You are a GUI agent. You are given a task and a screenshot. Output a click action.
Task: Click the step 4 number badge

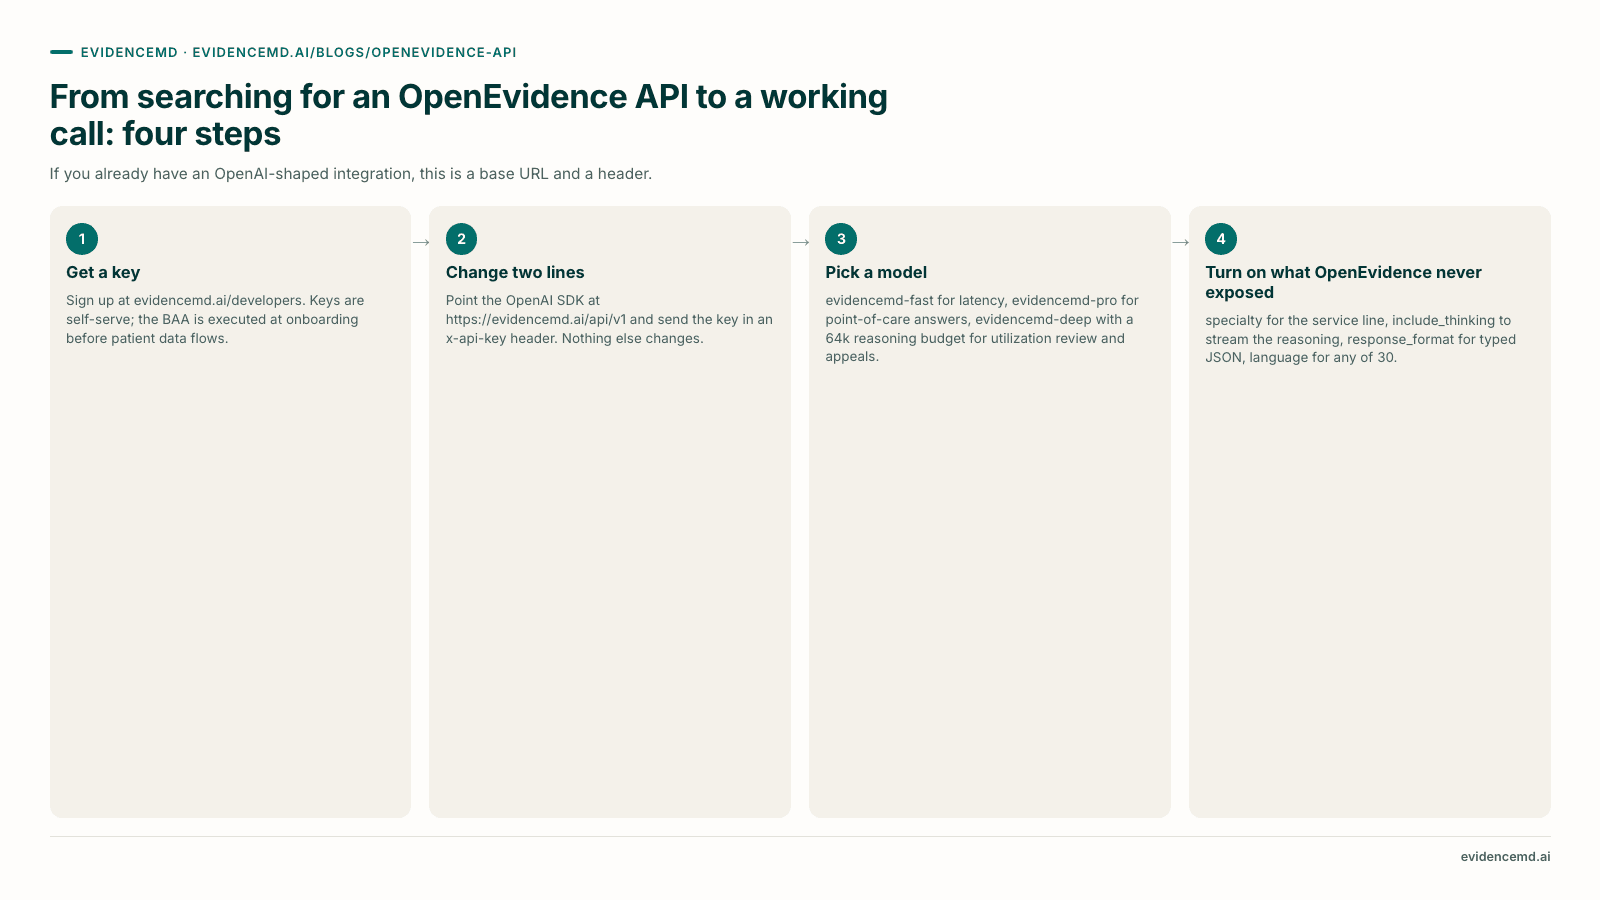pyautogui.click(x=1221, y=239)
